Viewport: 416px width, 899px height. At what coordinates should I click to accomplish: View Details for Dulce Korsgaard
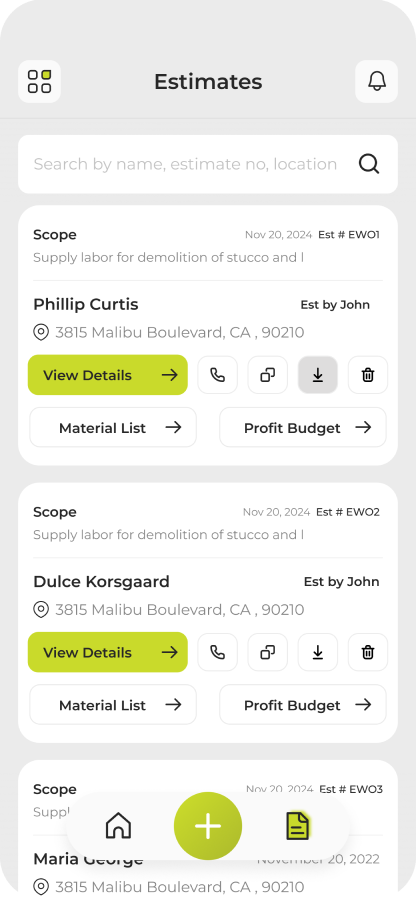(x=108, y=652)
